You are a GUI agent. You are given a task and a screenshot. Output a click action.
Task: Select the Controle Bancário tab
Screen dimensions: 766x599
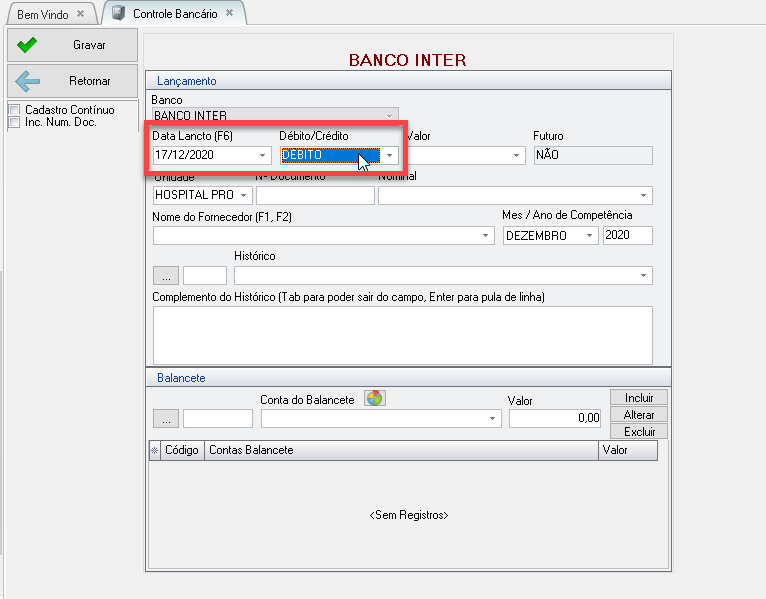point(175,14)
